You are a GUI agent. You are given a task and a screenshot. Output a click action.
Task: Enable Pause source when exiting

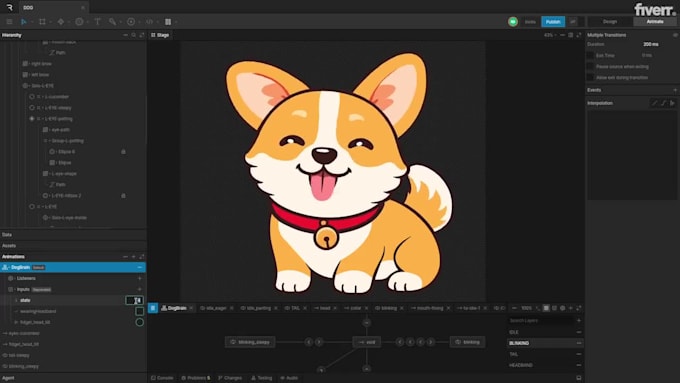590,66
